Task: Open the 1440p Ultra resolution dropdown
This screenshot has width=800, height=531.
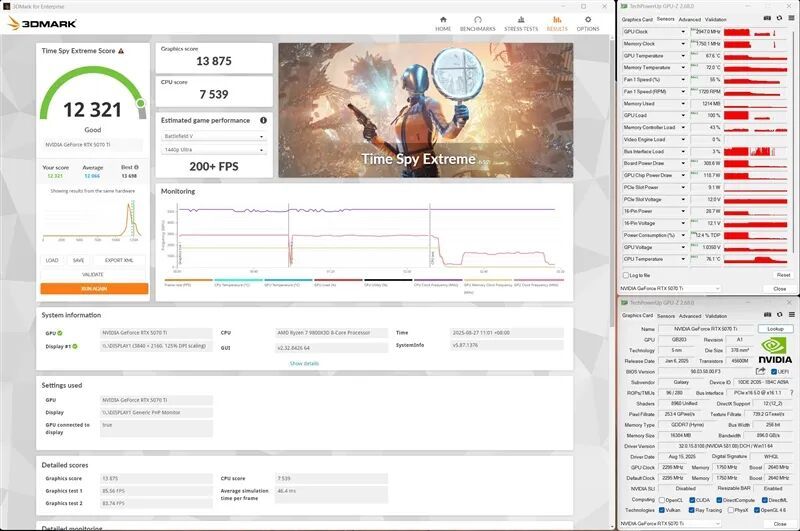Action: [x=213, y=150]
